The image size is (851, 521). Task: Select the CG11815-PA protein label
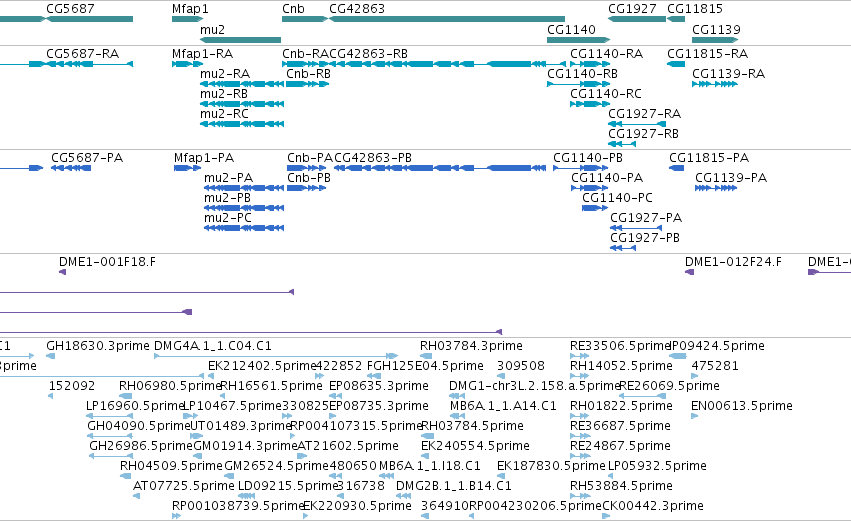pyautogui.click(x=709, y=158)
